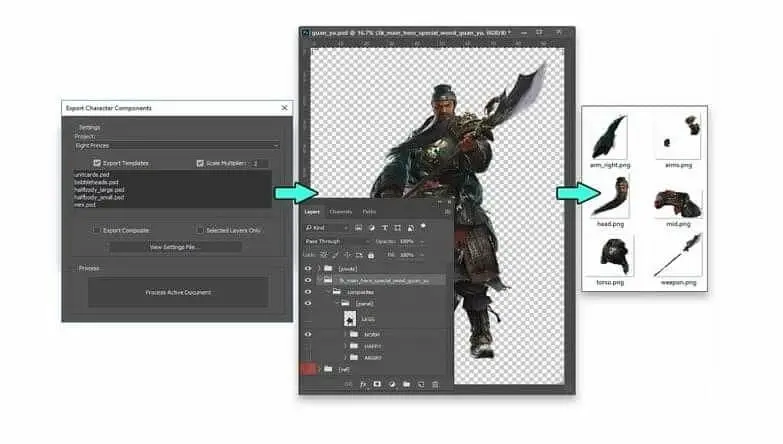Viewport: 783px width, 444px height.
Task: Toggle Export Templates checkbox
Action: pos(97,163)
